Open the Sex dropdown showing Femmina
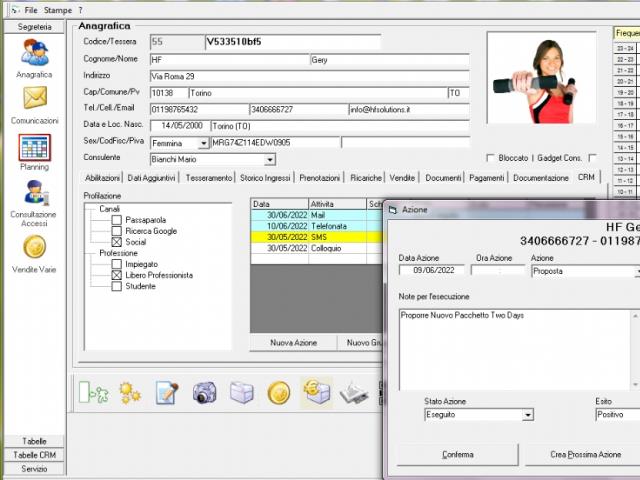This screenshot has width=640, height=480. point(204,143)
